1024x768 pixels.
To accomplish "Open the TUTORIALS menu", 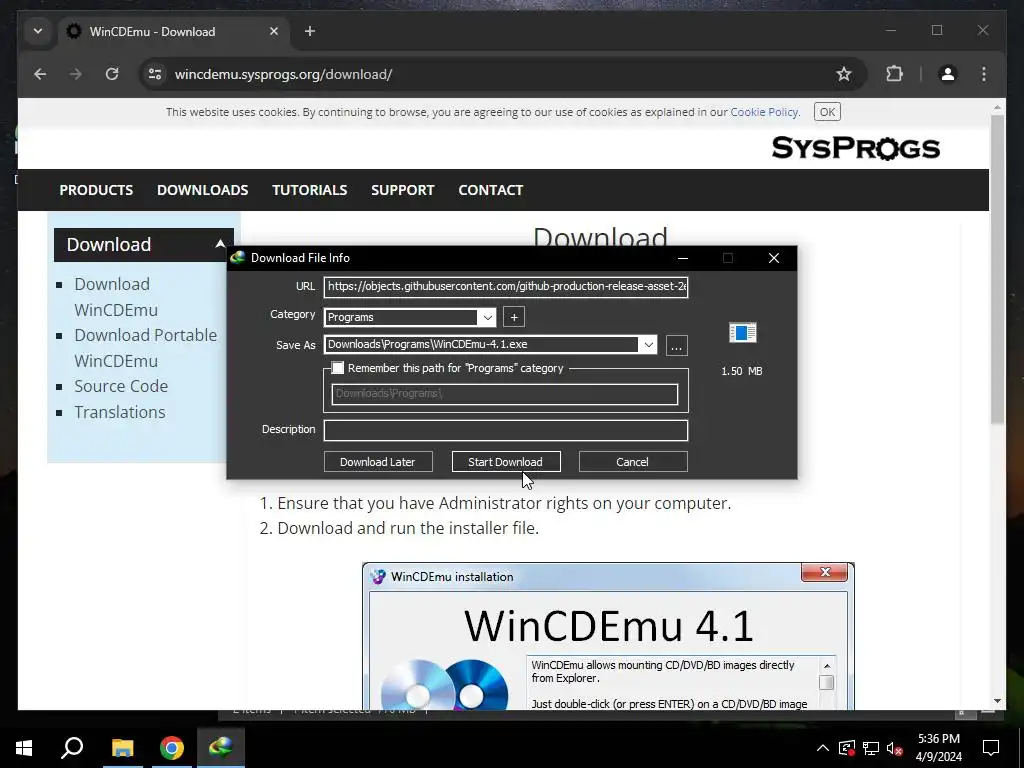I will [x=310, y=190].
